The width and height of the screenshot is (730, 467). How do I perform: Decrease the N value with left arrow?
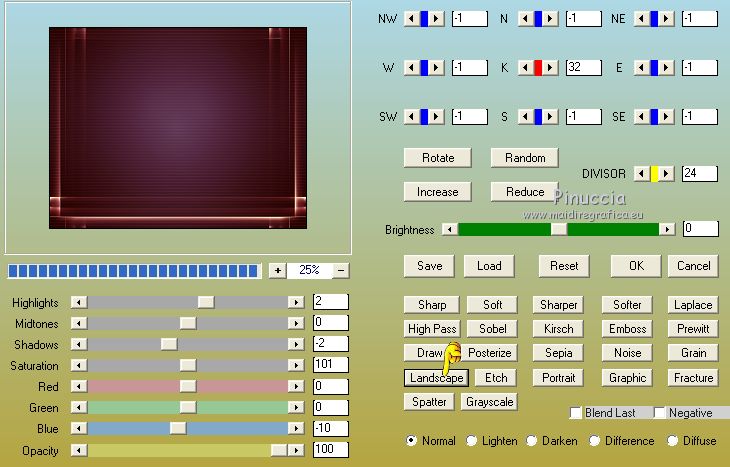click(526, 19)
